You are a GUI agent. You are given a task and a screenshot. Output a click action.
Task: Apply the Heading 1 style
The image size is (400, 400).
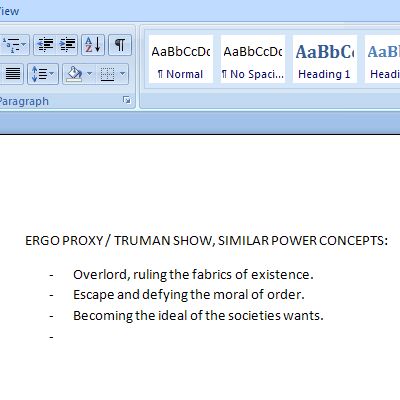[325, 59]
